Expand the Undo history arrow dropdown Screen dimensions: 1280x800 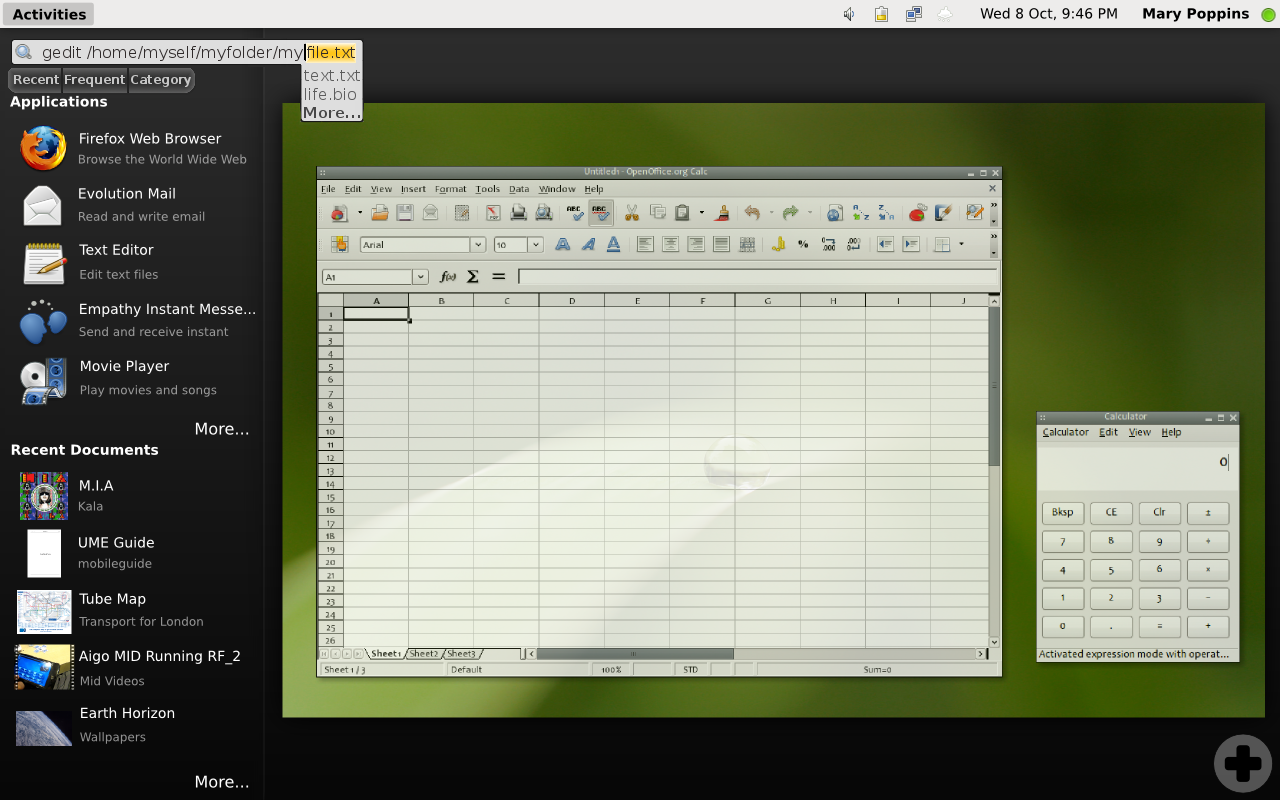[x=771, y=213]
